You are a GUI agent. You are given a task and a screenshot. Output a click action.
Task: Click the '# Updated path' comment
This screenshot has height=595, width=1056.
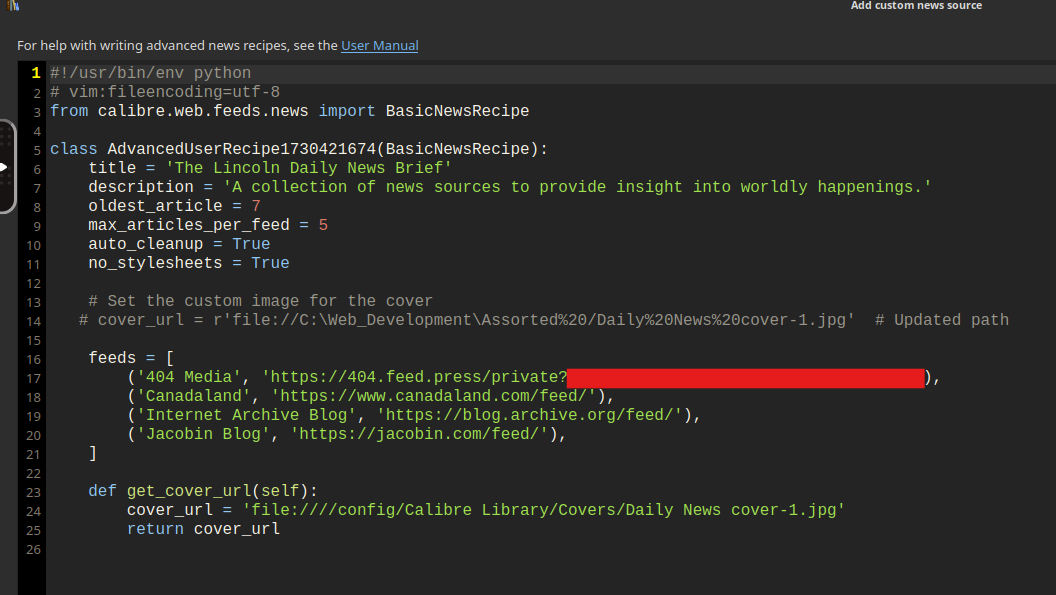click(x=942, y=319)
